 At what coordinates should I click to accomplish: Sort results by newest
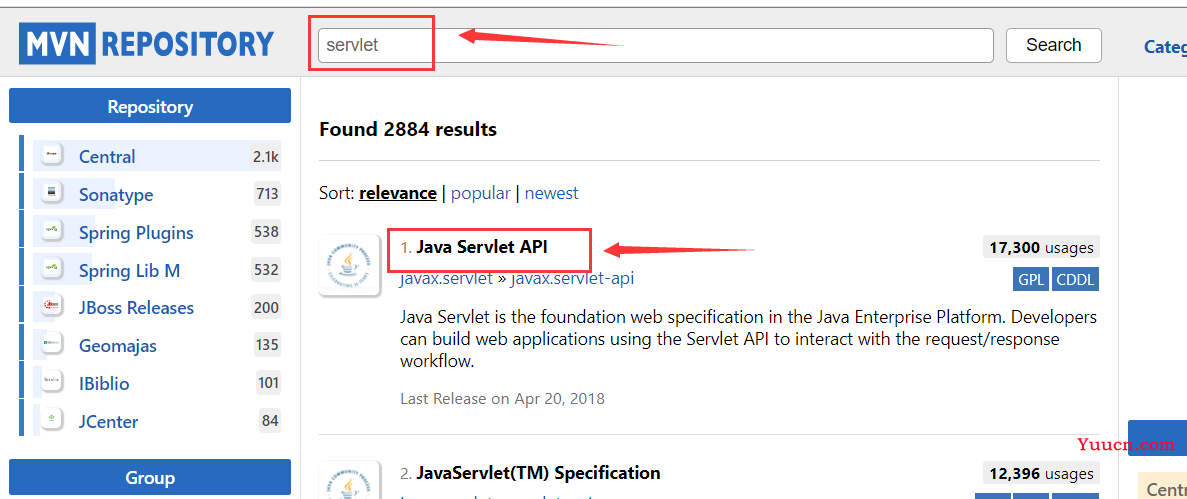tap(551, 193)
